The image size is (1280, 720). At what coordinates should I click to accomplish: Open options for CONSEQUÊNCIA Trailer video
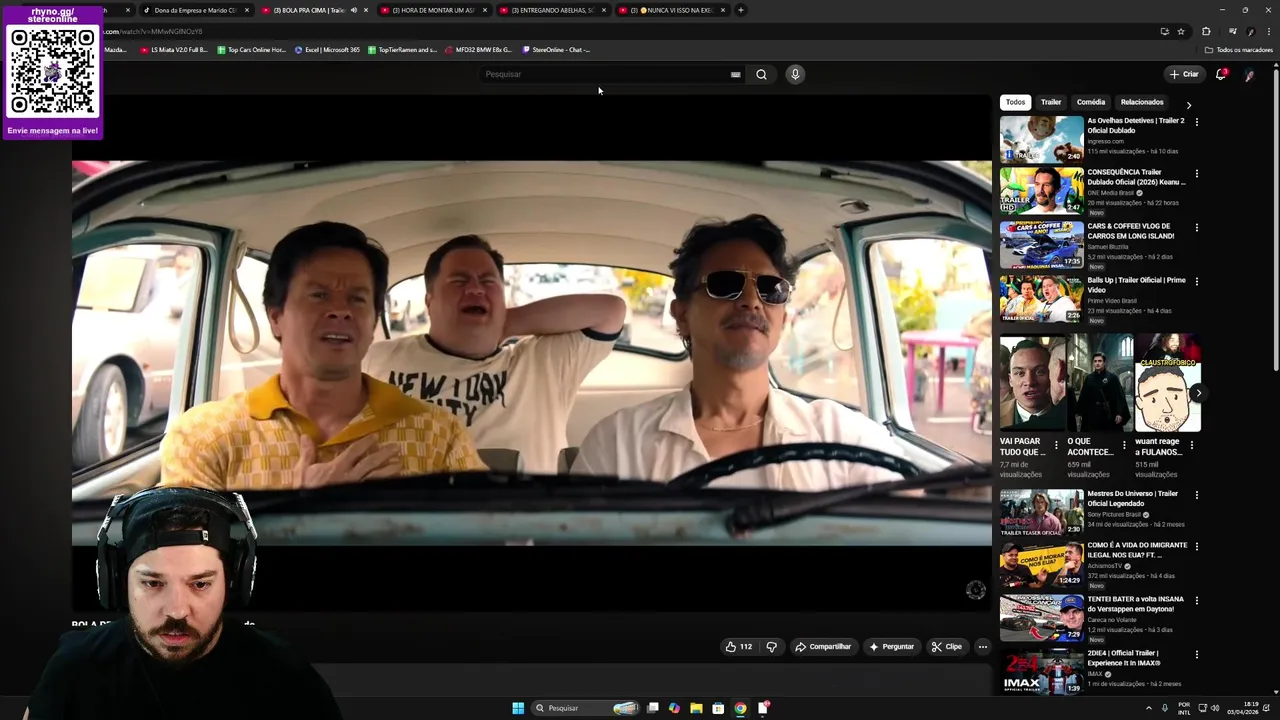pyautogui.click(x=1196, y=174)
